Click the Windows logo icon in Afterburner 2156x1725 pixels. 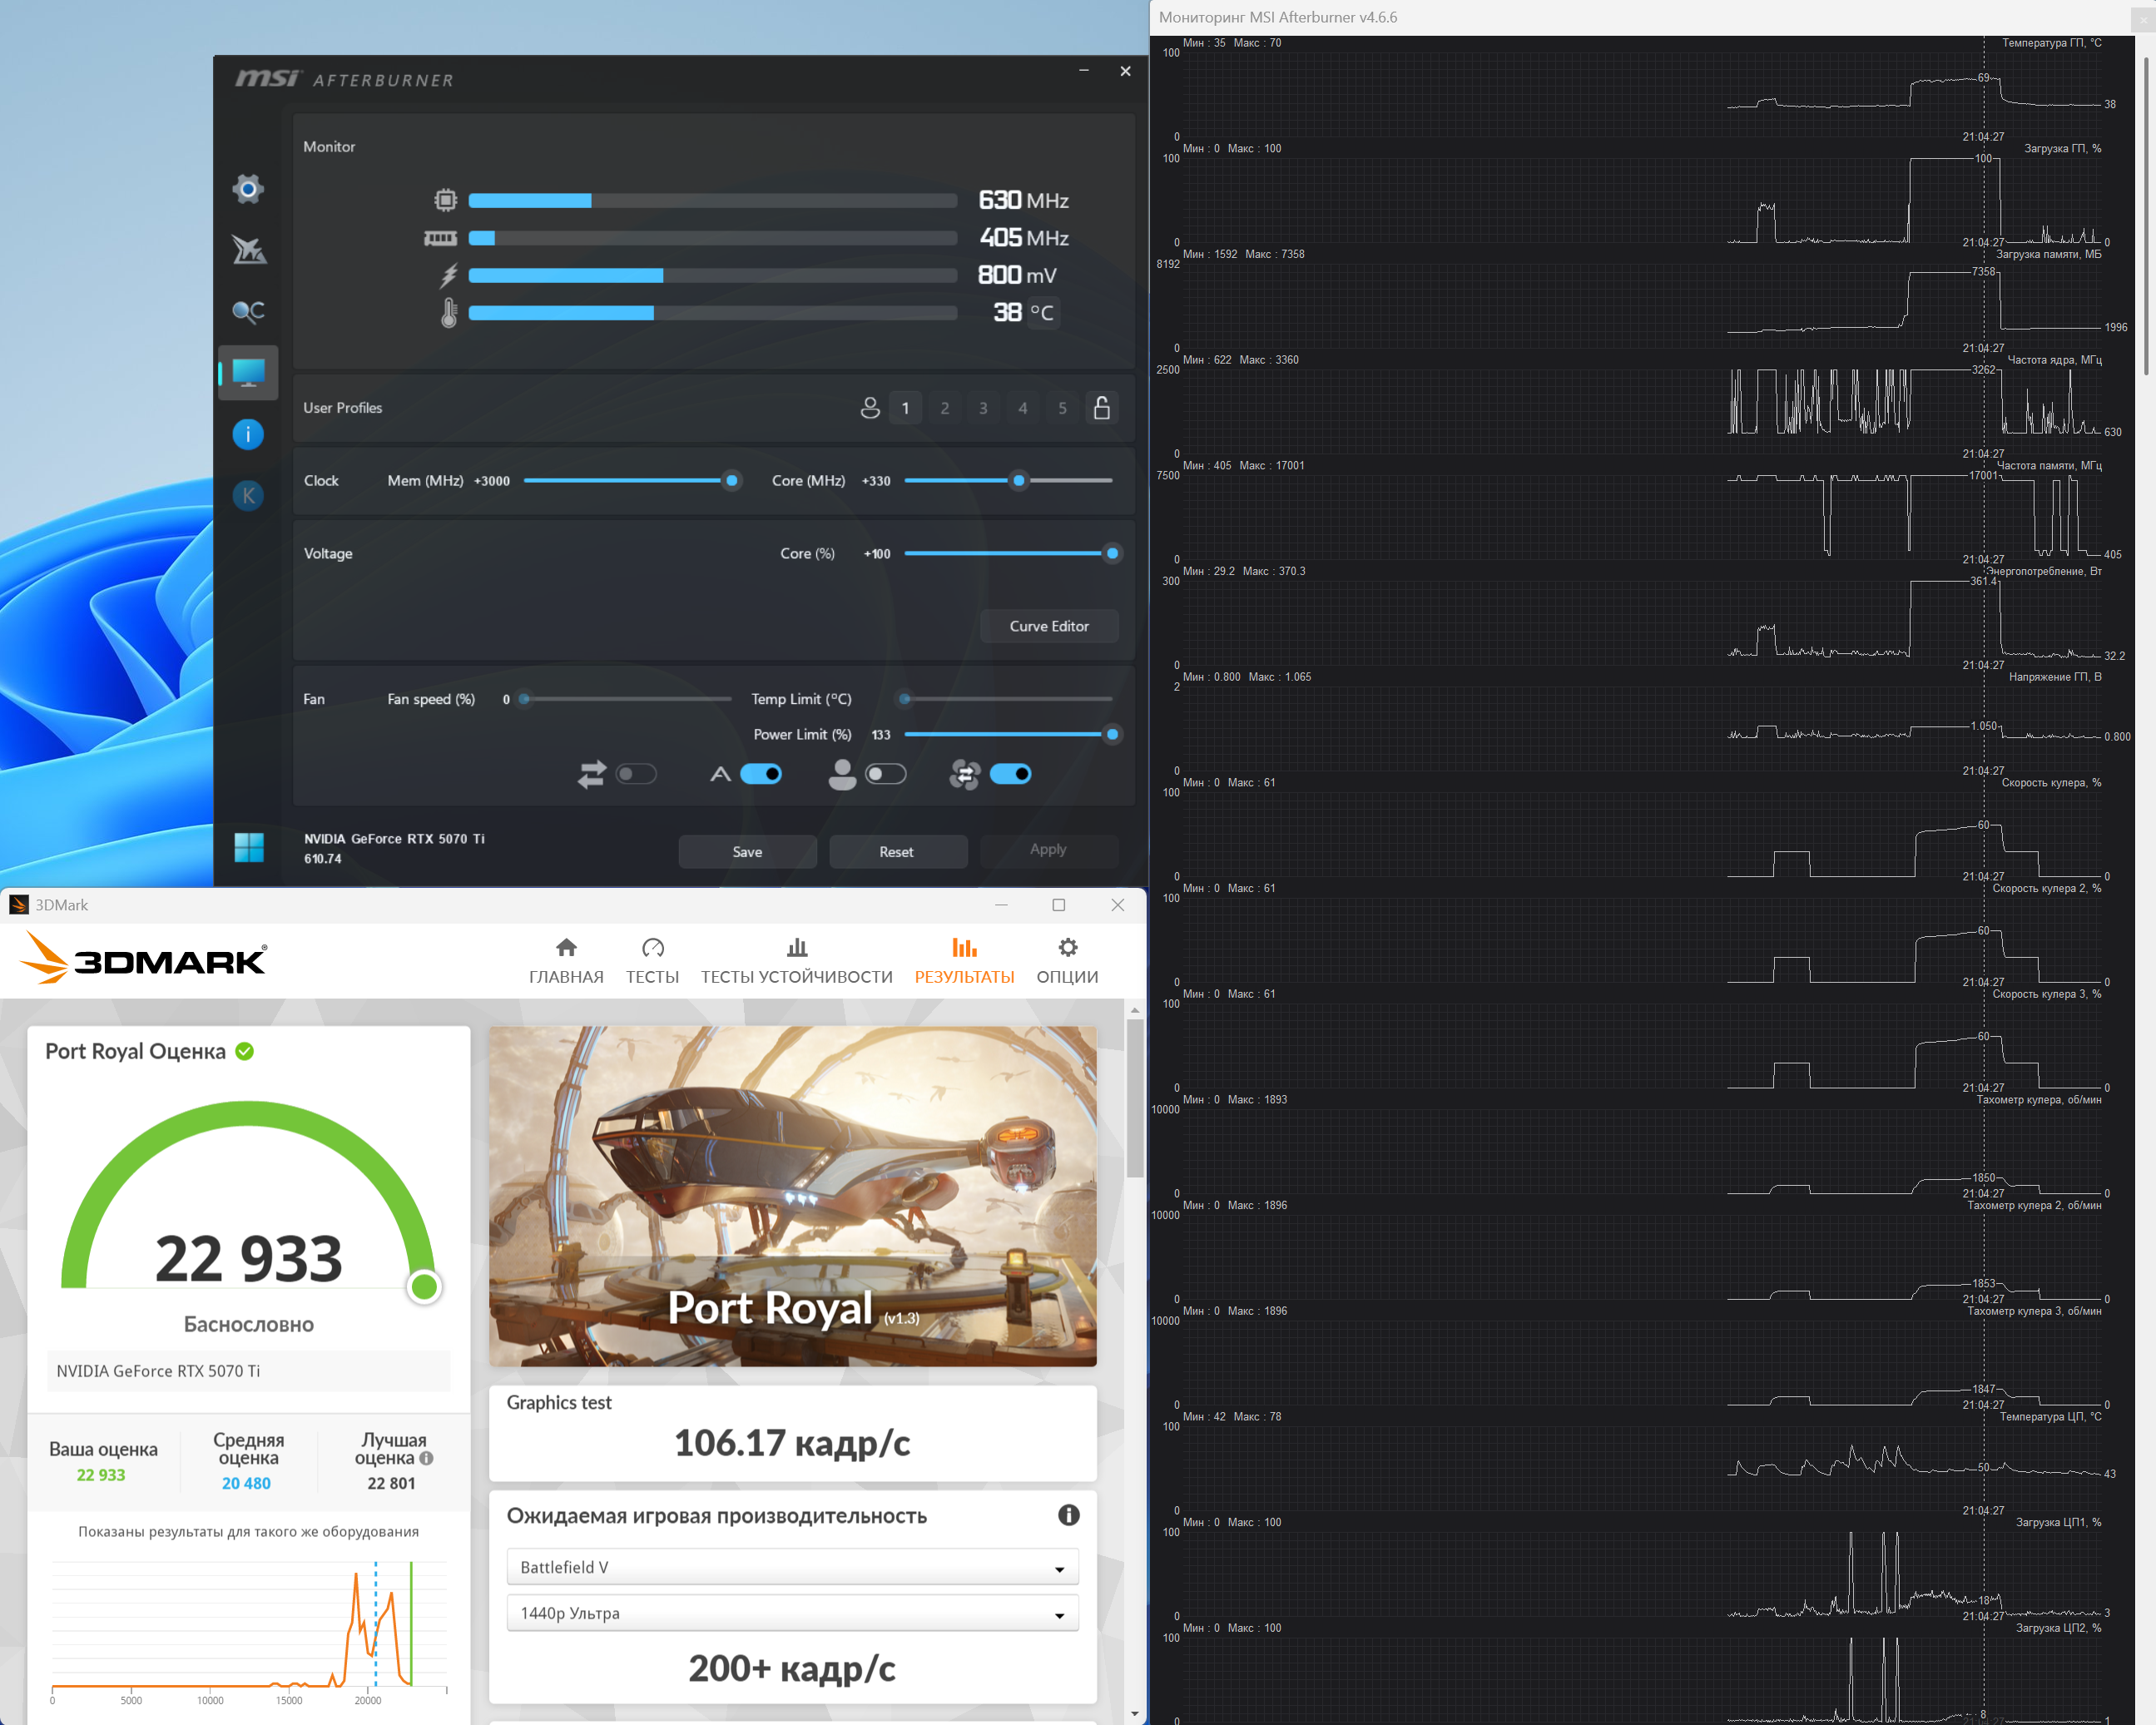coord(249,848)
